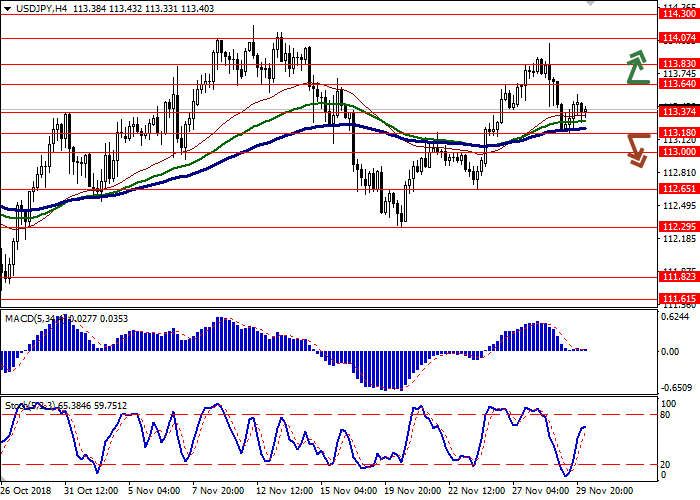Viewport: 700px width, 500px height.
Task: Select the 112.295 price level label
Action: click(679, 226)
